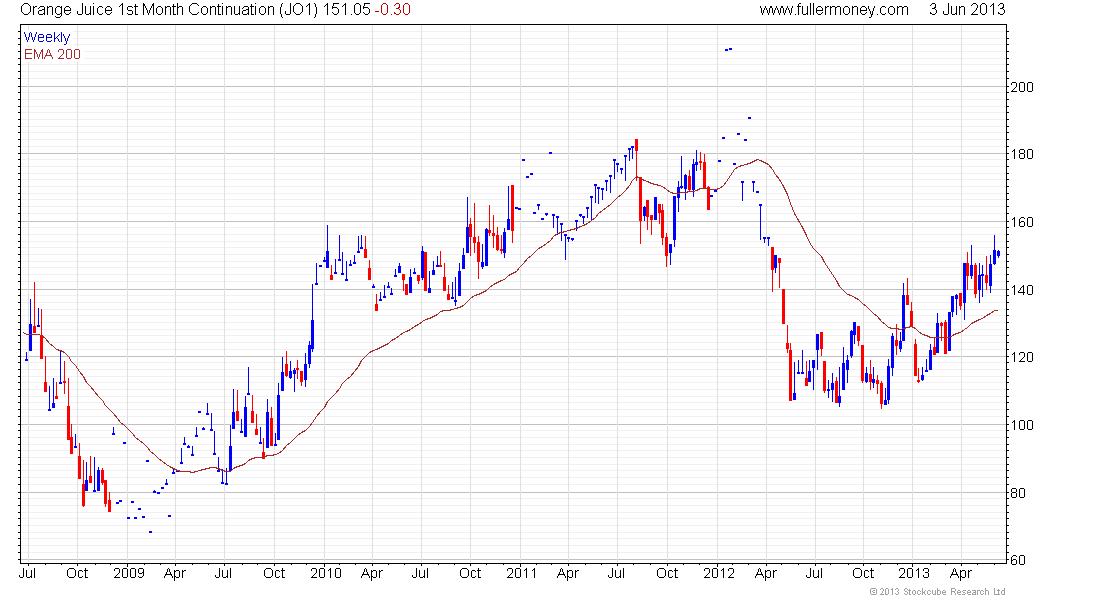Screen dimensions: 1100x600
Task: Click the 60 price axis label
Action: (x=1017, y=560)
